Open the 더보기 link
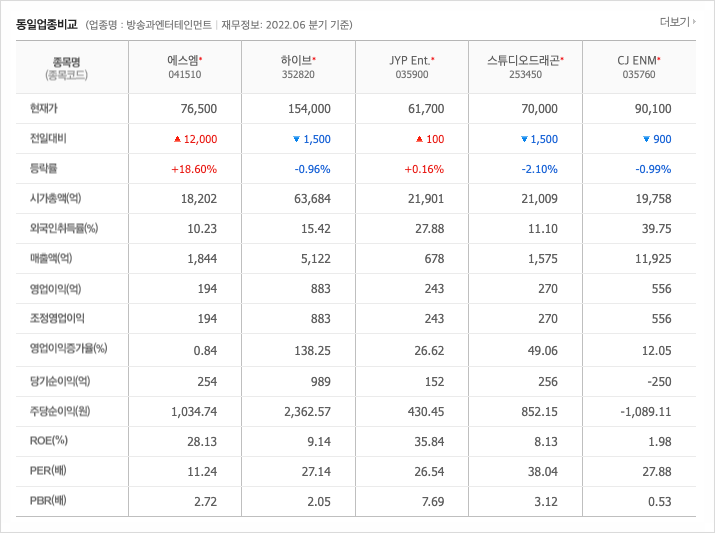This screenshot has width=715, height=533. coord(677,21)
